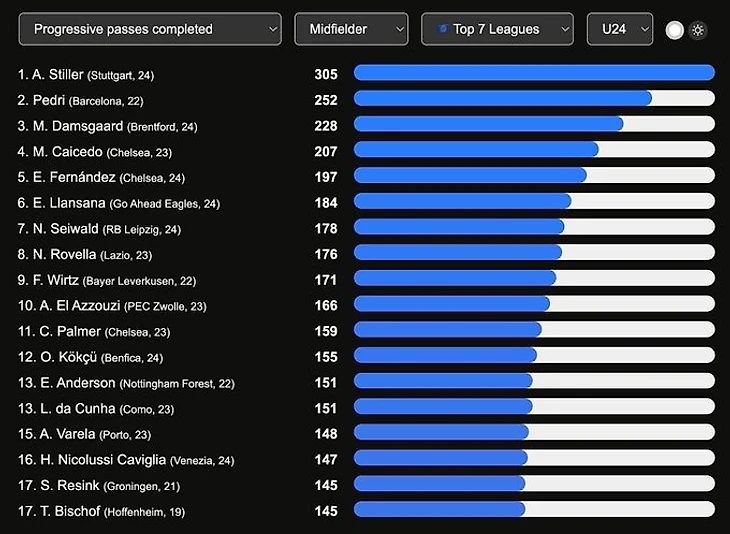
Task: Click O. Kökçü's bar
Action: click(x=534, y=355)
